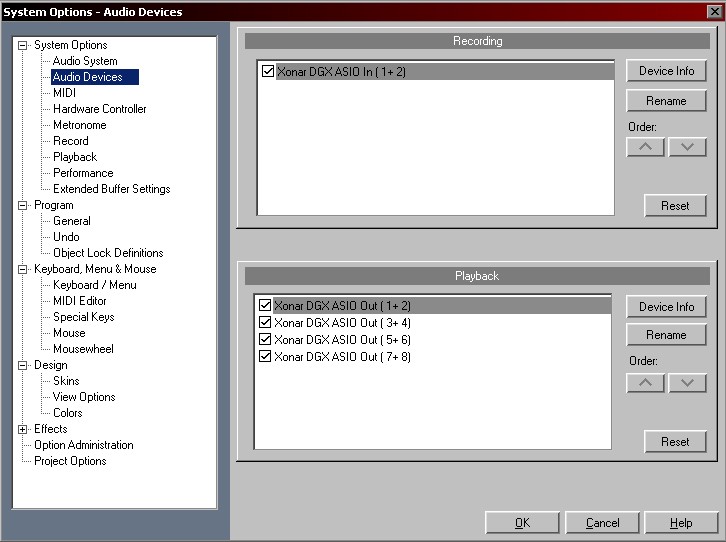Viewport: 726px width, 542px height.
Task: Collapse the Keyboard, Menu & Mouse node
Action: click(x=22, y=269)
